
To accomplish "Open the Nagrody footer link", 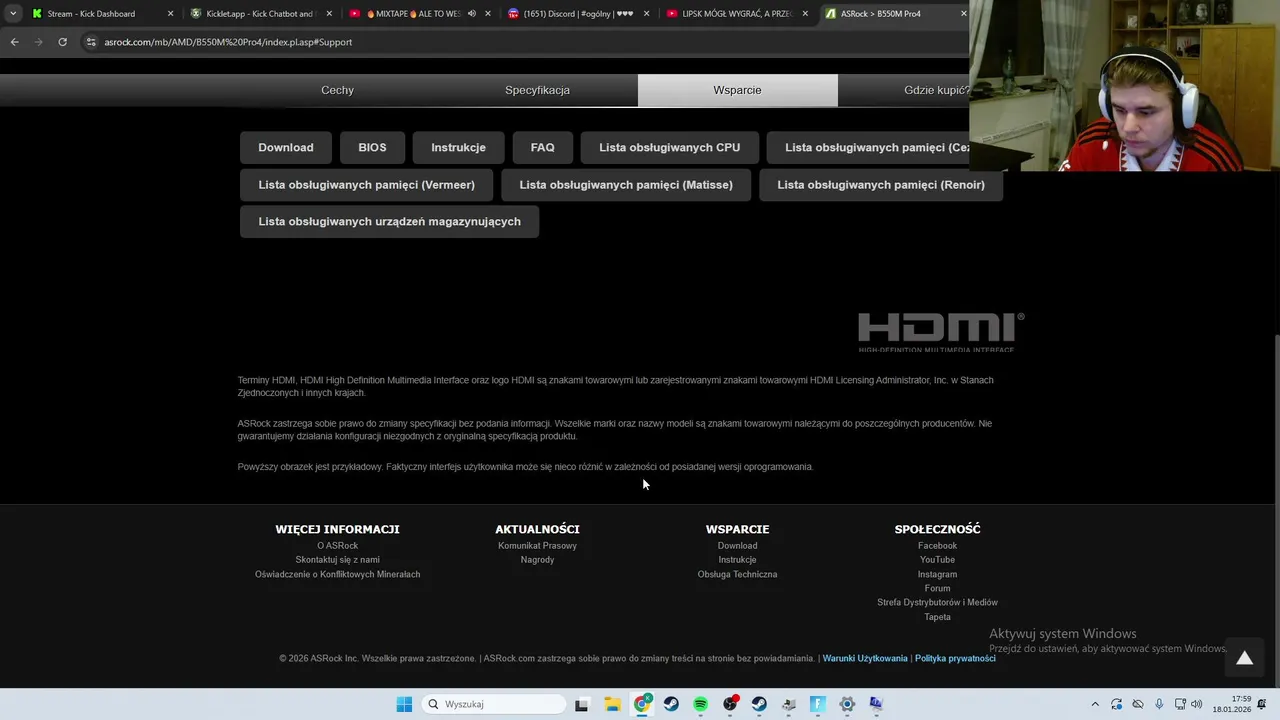I will click(x=537, y=560).
